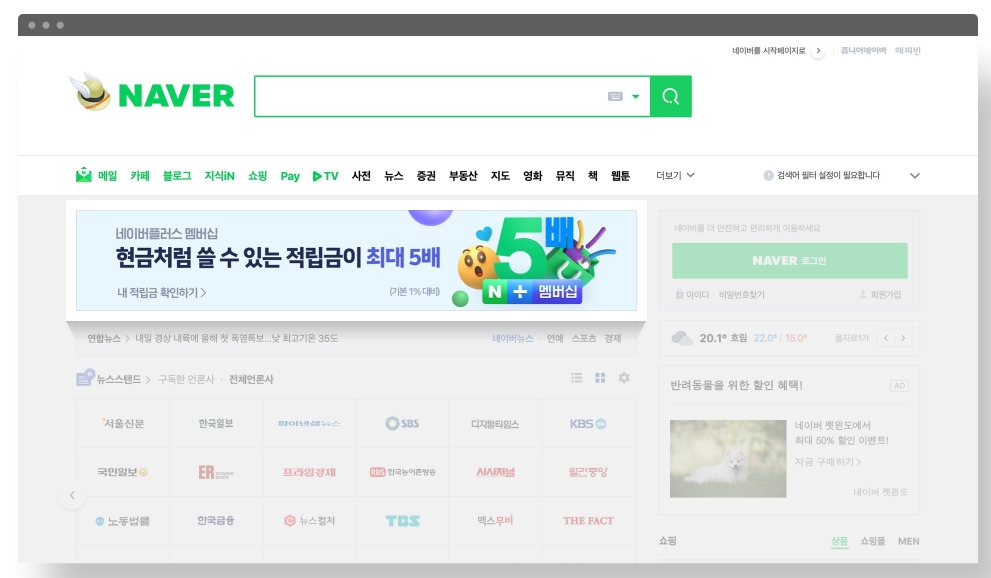The image size is (991, 578).
Task: Open SBS publisher tile
Action: click(x=402, y=423)
